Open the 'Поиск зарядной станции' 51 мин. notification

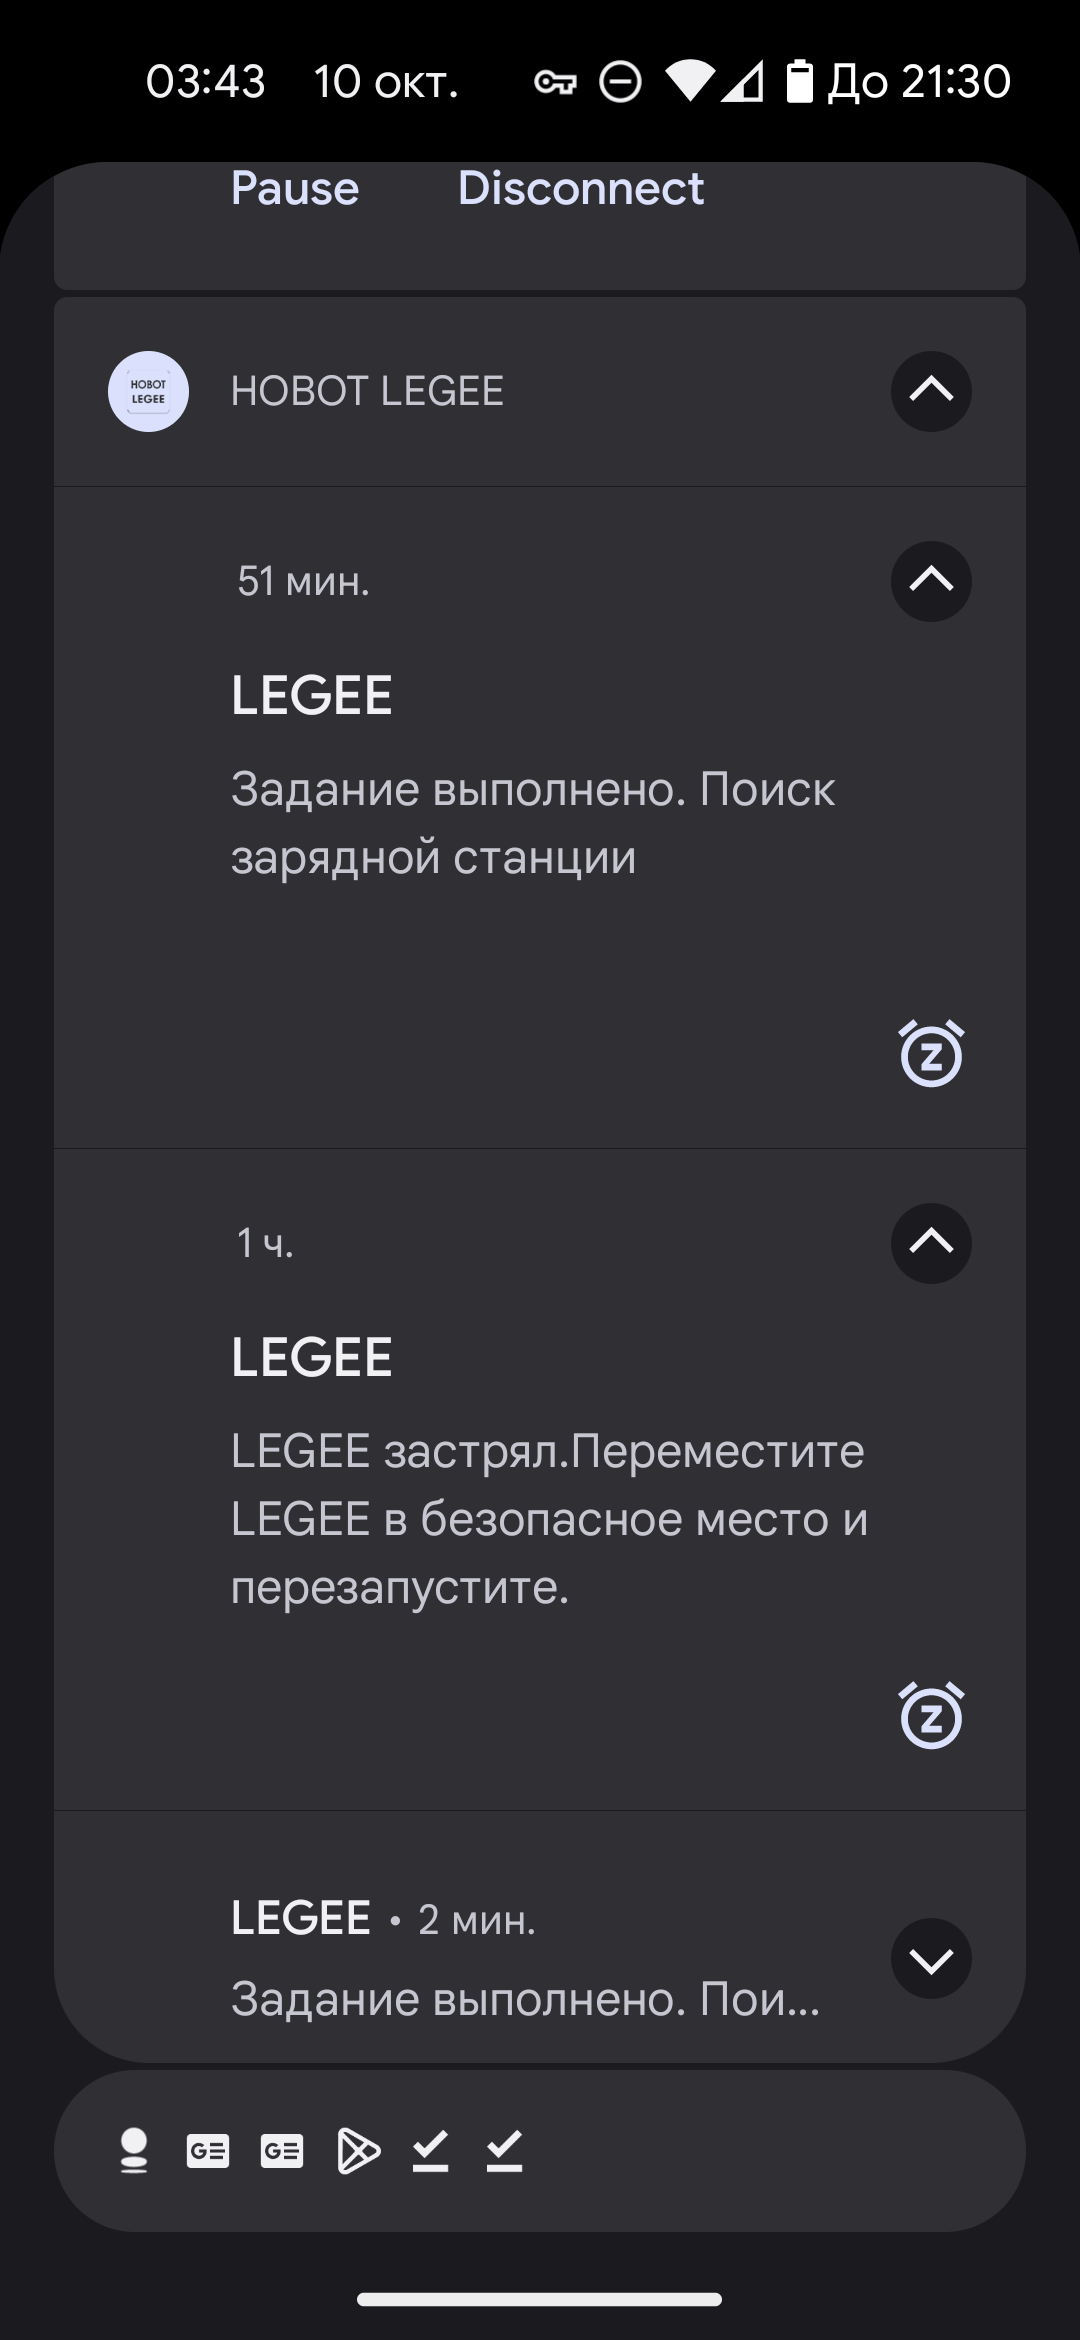[x=532, y=823]
